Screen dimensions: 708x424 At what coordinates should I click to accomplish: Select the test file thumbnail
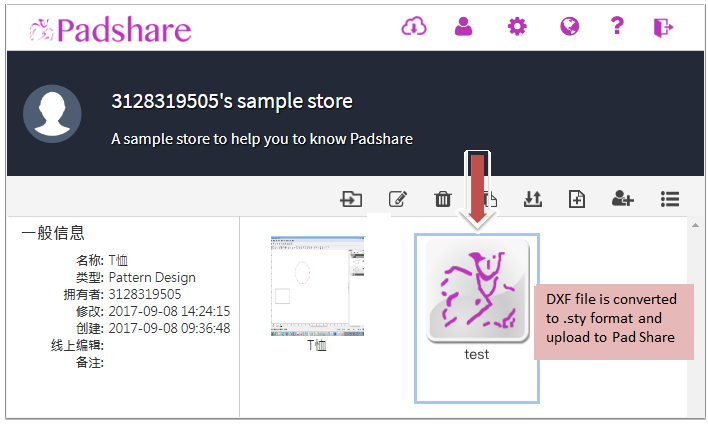[477, 291]
